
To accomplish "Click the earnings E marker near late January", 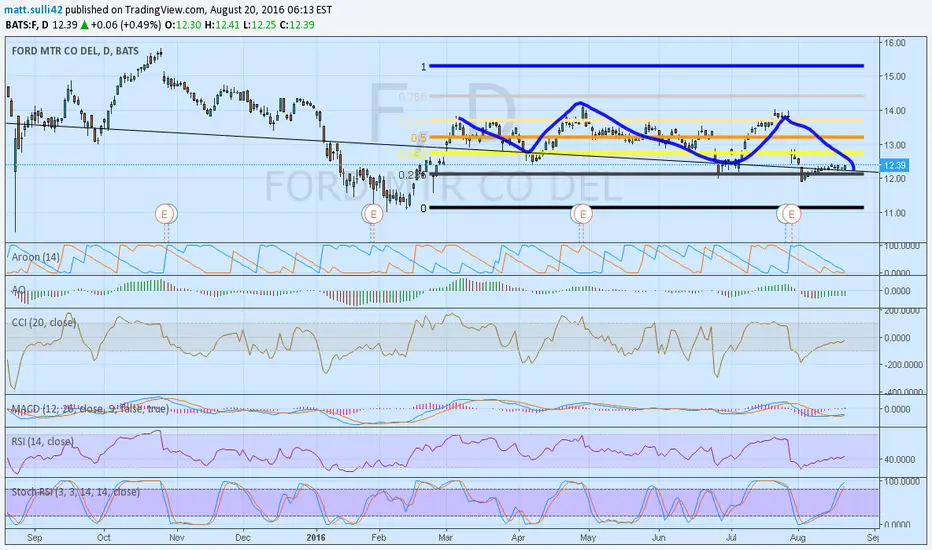I will point(373,213).
